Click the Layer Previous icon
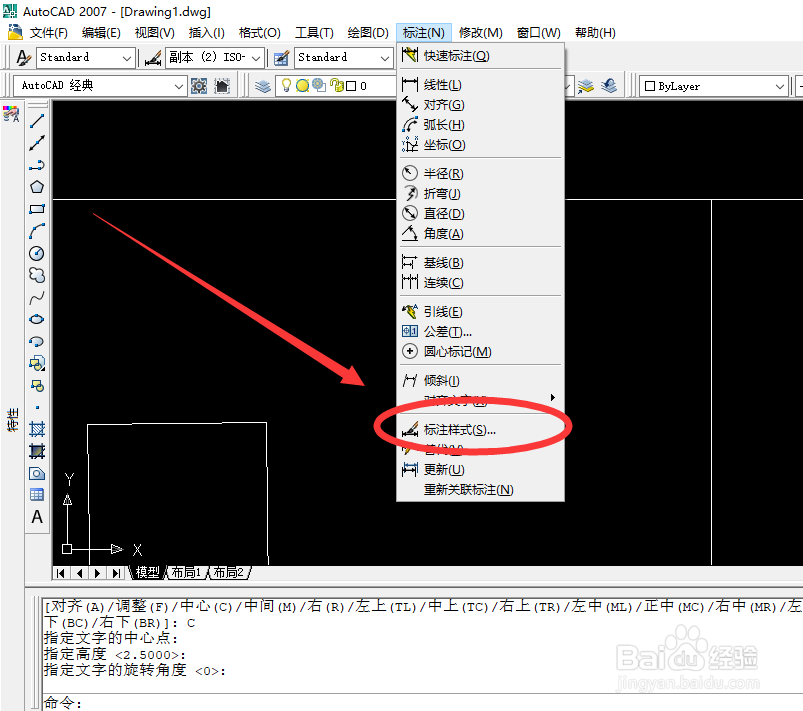This screenshot has height=711, width=803. tap(609, 86)
